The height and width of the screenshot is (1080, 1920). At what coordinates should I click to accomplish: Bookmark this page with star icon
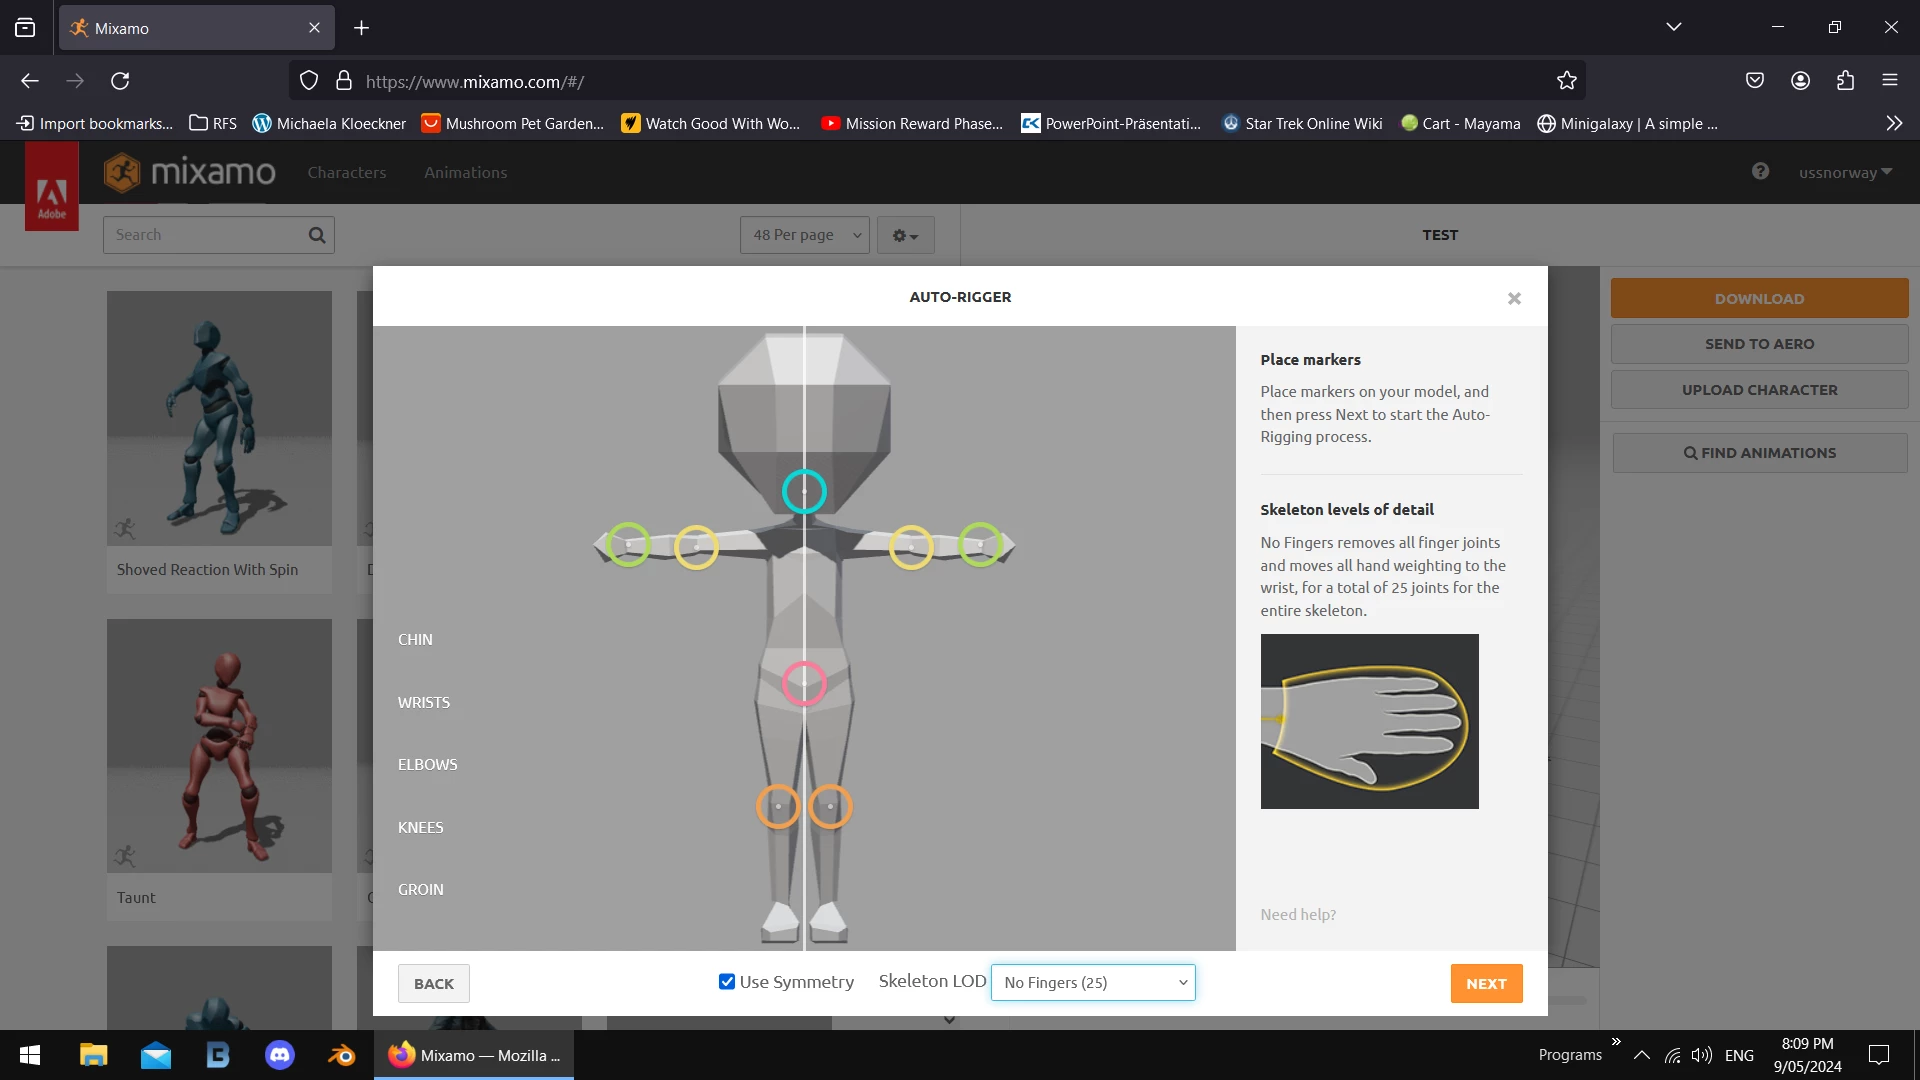point(1566,81)
